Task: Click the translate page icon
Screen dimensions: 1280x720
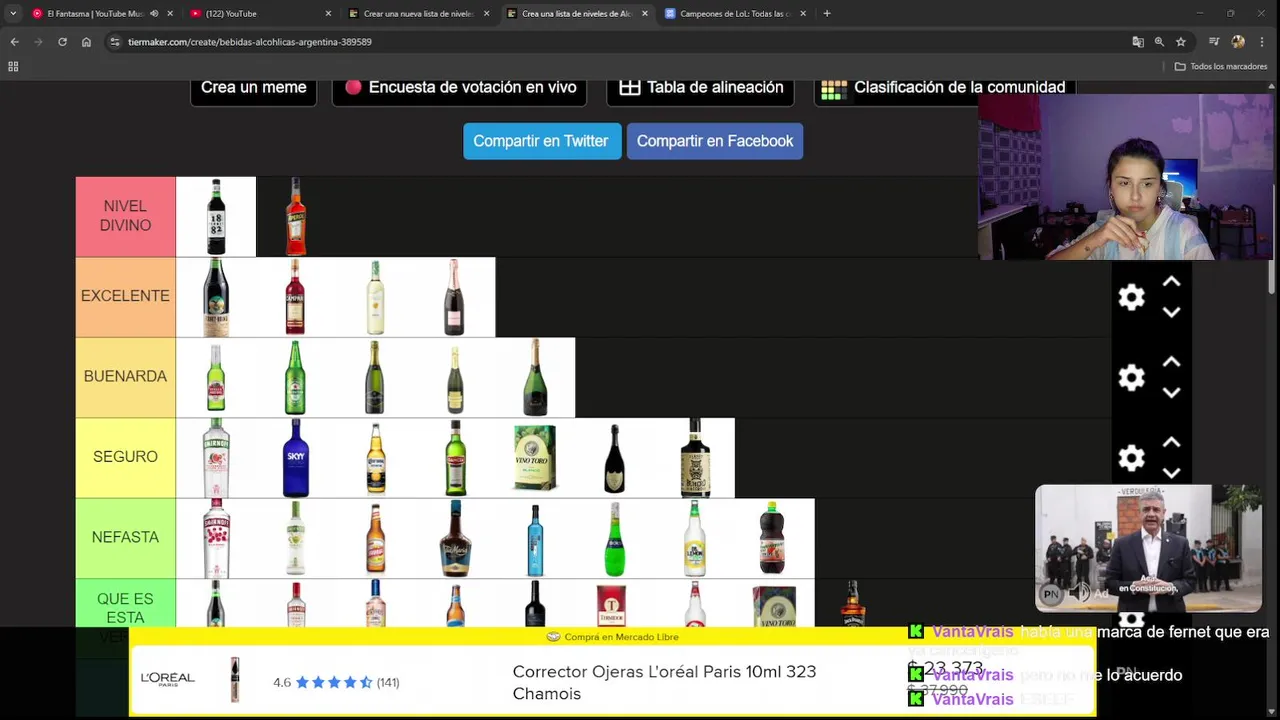Action: pyautogui.click(x=1138, y=42)
